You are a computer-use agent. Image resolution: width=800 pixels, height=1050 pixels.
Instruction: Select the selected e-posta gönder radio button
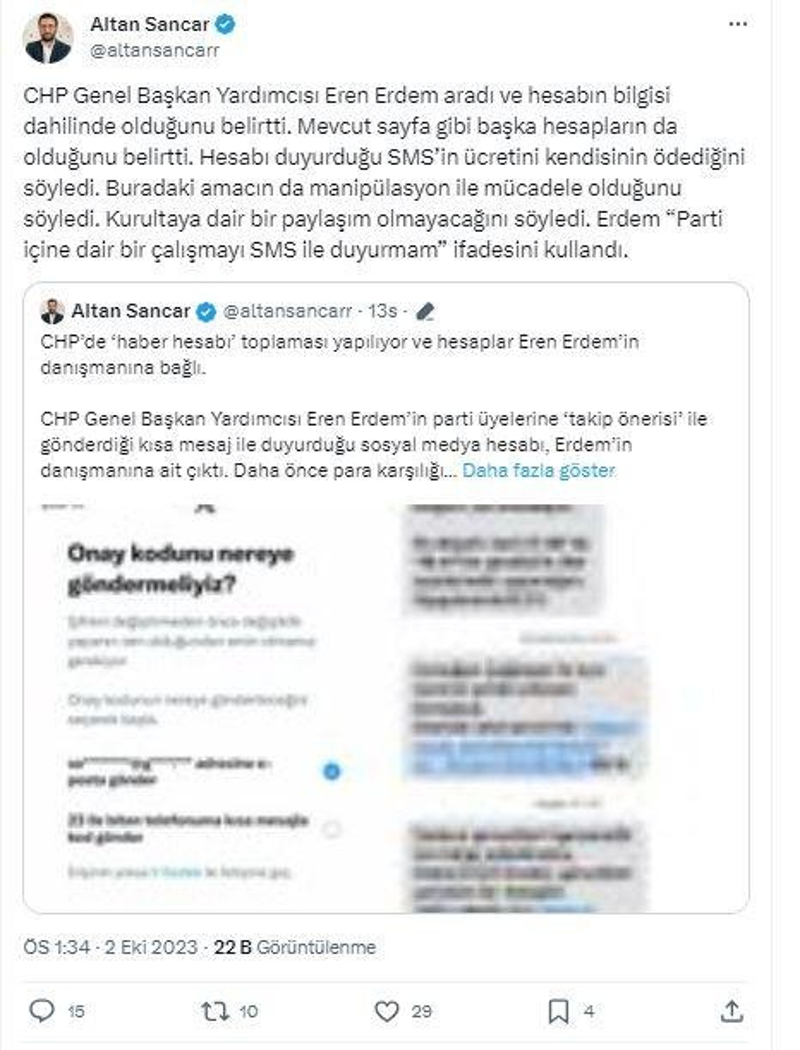tap(331, 771)
